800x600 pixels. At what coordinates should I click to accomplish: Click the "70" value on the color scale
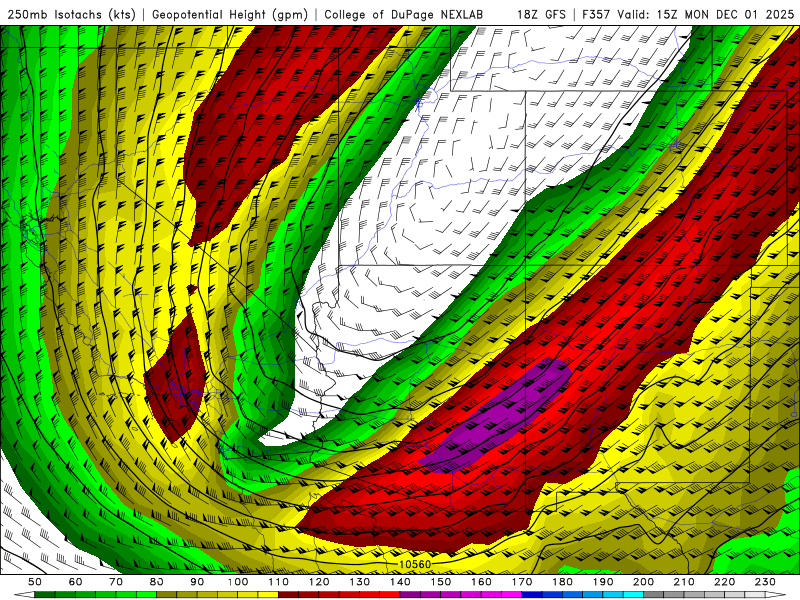click(116, 582)
